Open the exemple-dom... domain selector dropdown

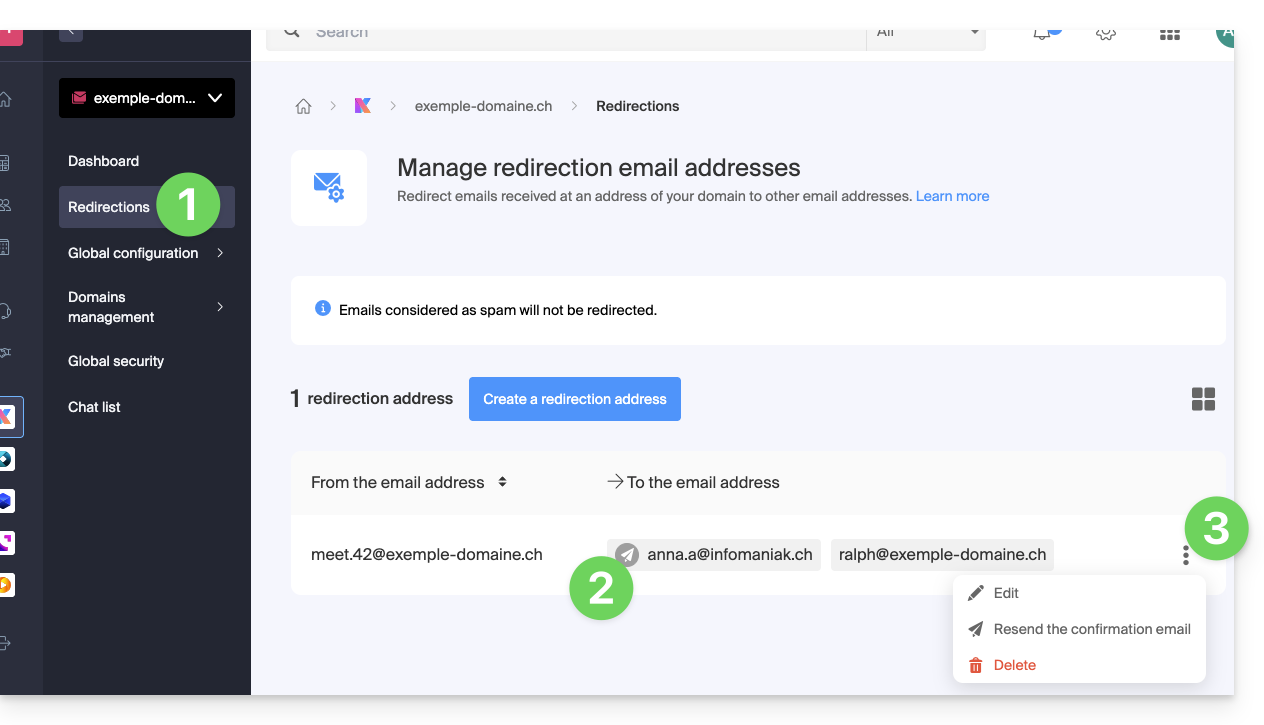point(147,98)
